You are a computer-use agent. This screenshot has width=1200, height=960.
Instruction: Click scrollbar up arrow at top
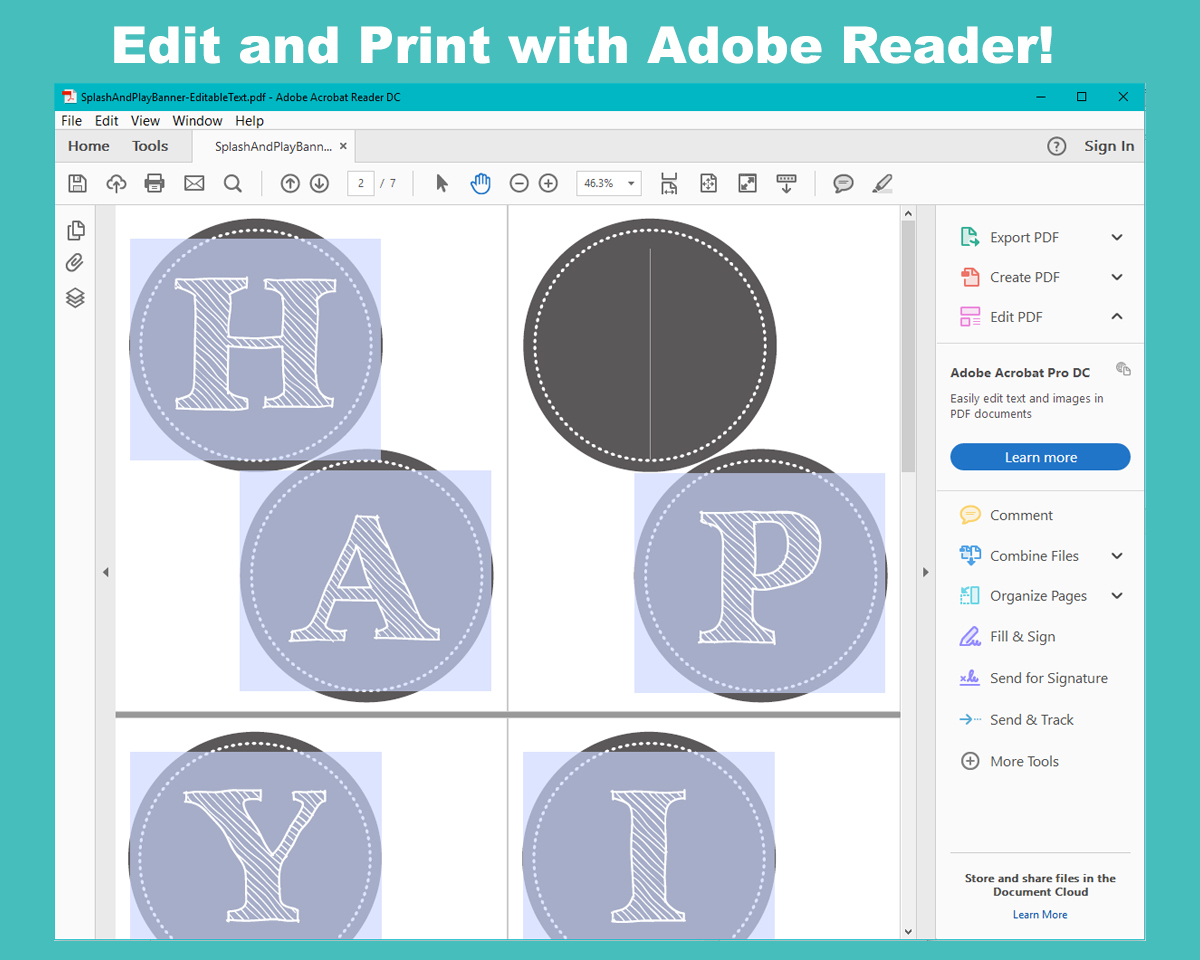click(908, 213)
